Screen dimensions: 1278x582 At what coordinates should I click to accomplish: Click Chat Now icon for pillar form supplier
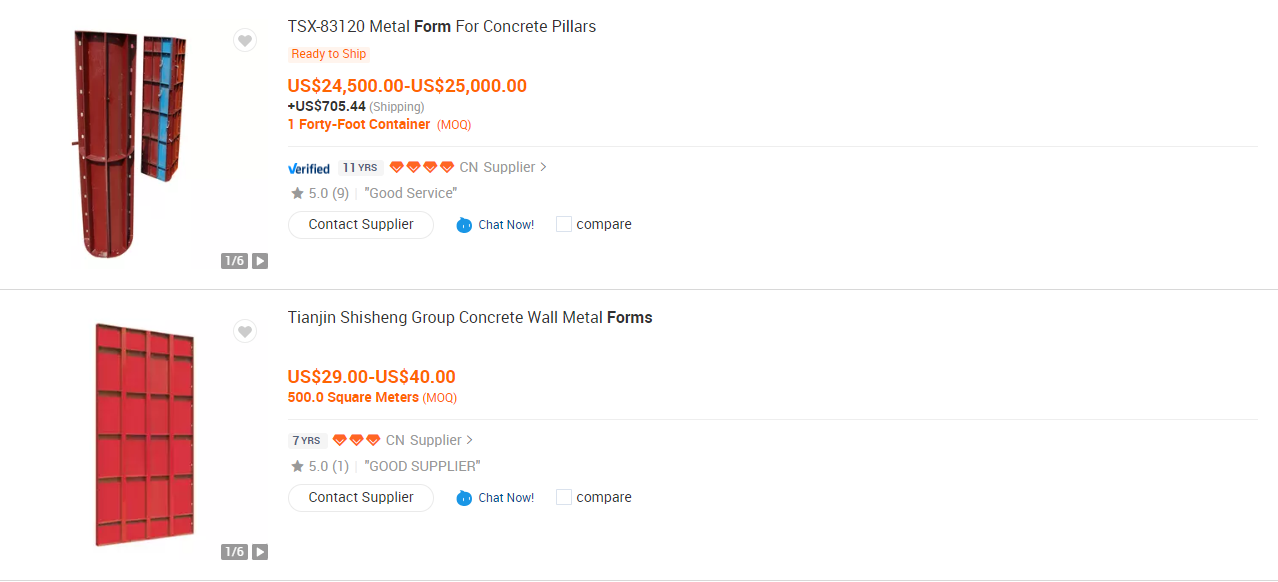[x=464, y=225]
